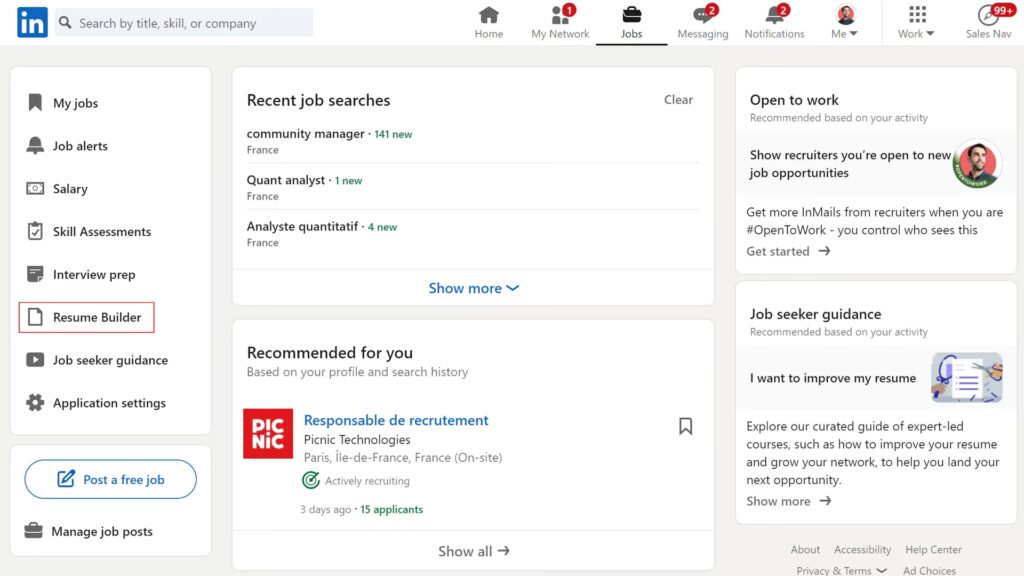Open the Notifications bell icon
Viewport: 1024px width, 576px height.
click(774, 15)
